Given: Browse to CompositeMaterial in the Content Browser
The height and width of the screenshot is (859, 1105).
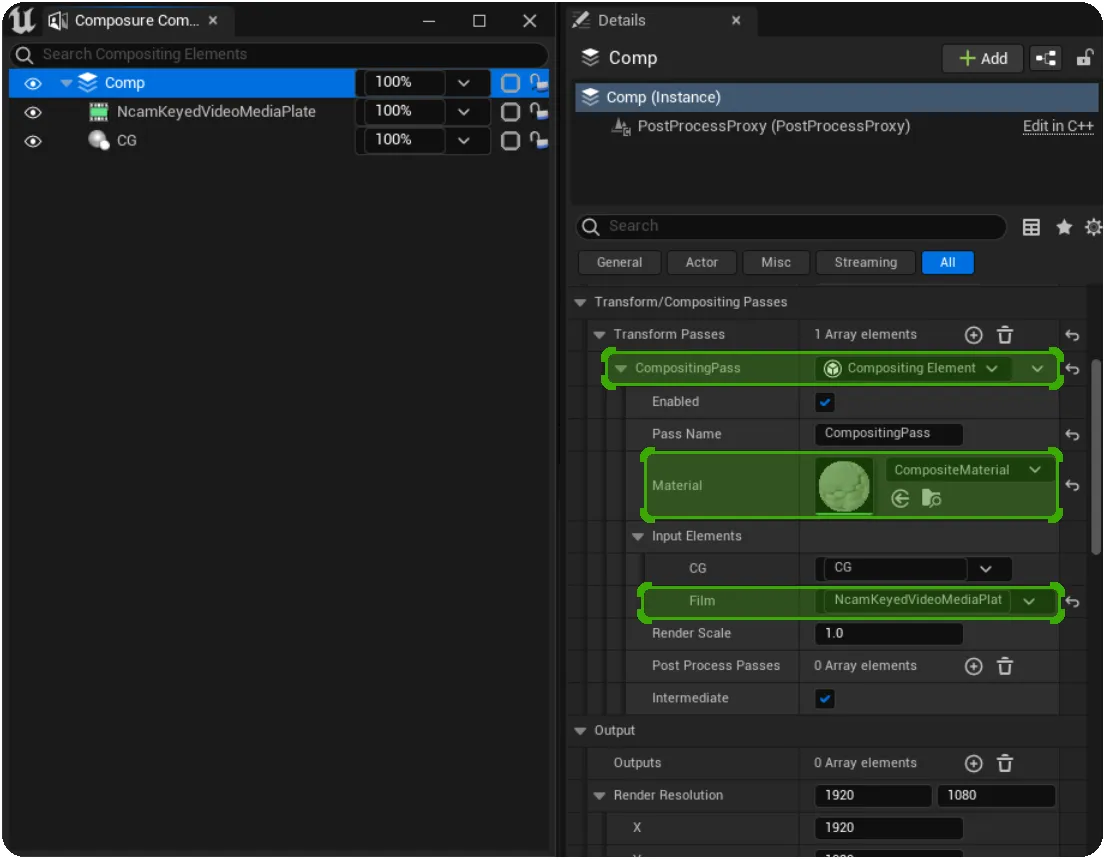Looking at the screenshot, I should tap(931, 499).
